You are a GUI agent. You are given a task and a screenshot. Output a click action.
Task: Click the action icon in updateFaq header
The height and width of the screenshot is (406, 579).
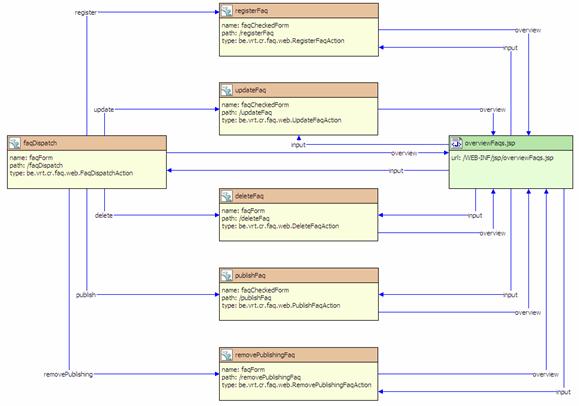226,90
